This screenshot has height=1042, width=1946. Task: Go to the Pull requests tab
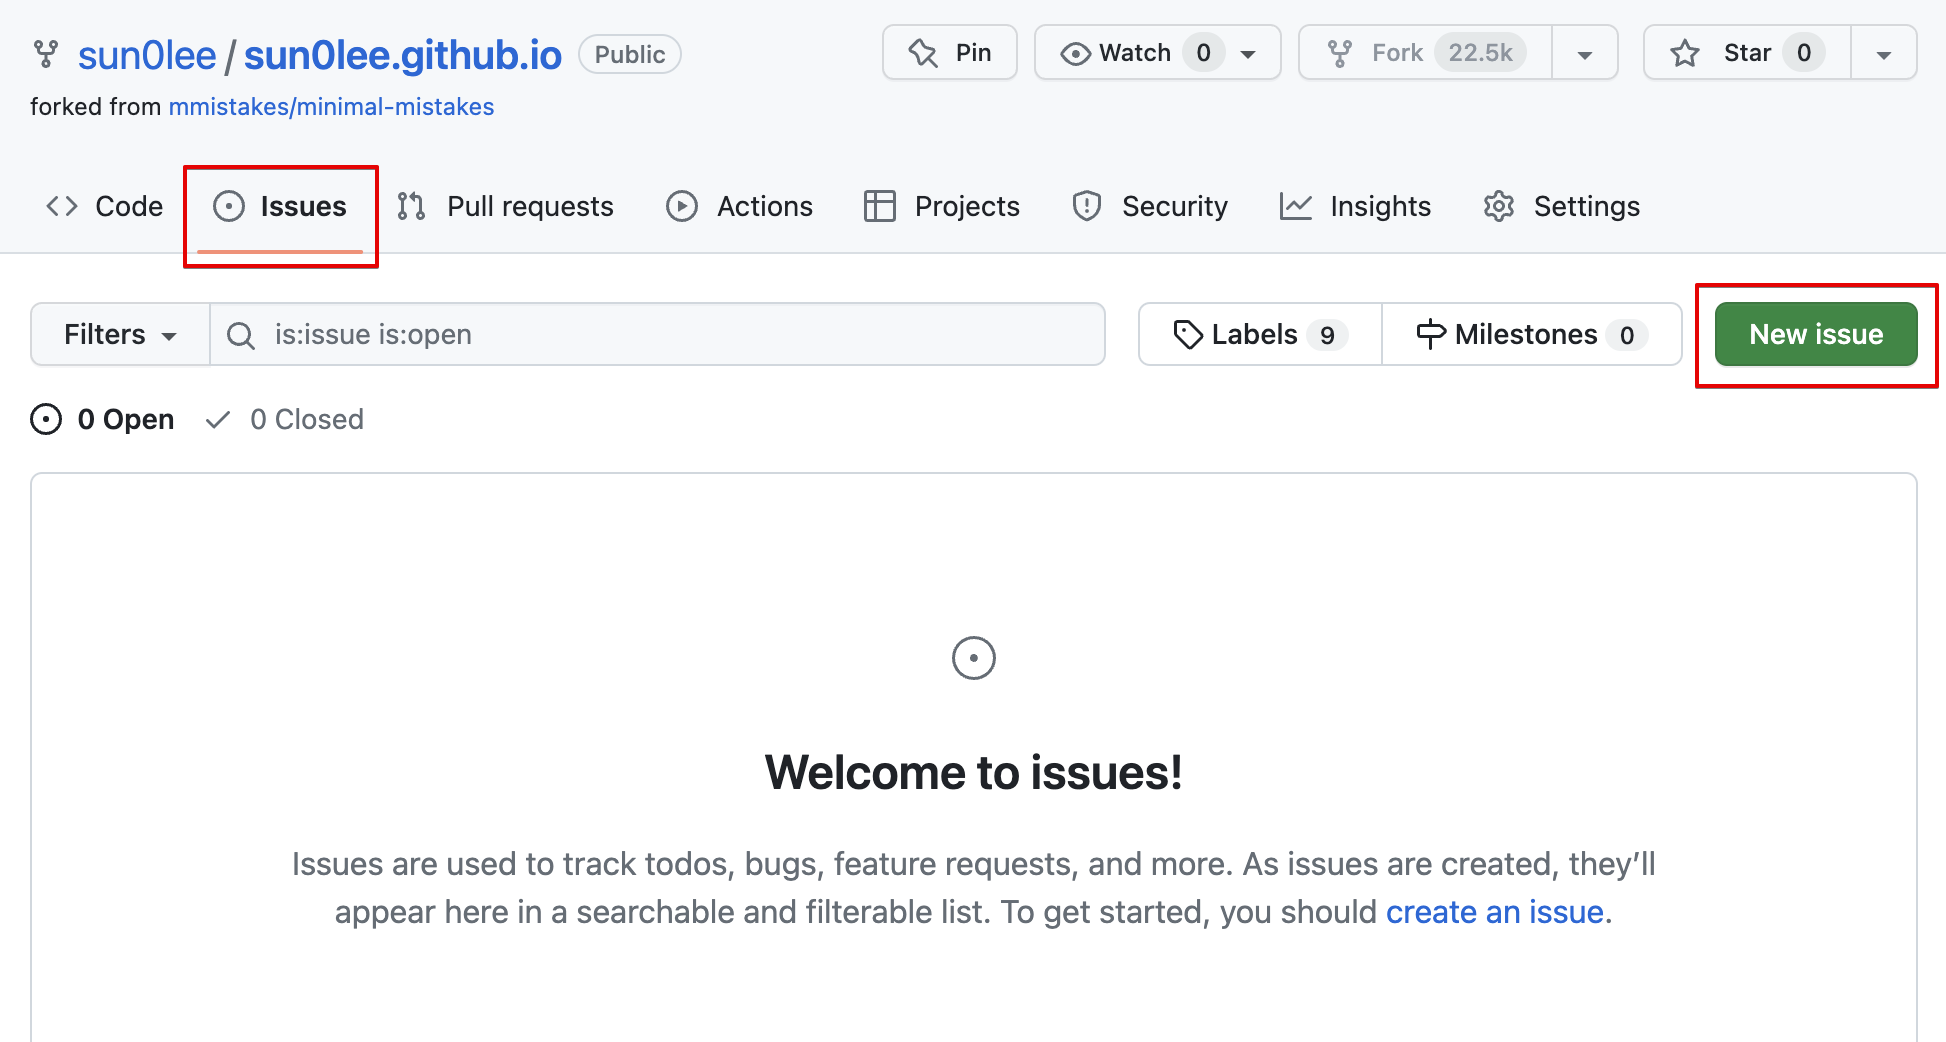(x=505, y=206)
